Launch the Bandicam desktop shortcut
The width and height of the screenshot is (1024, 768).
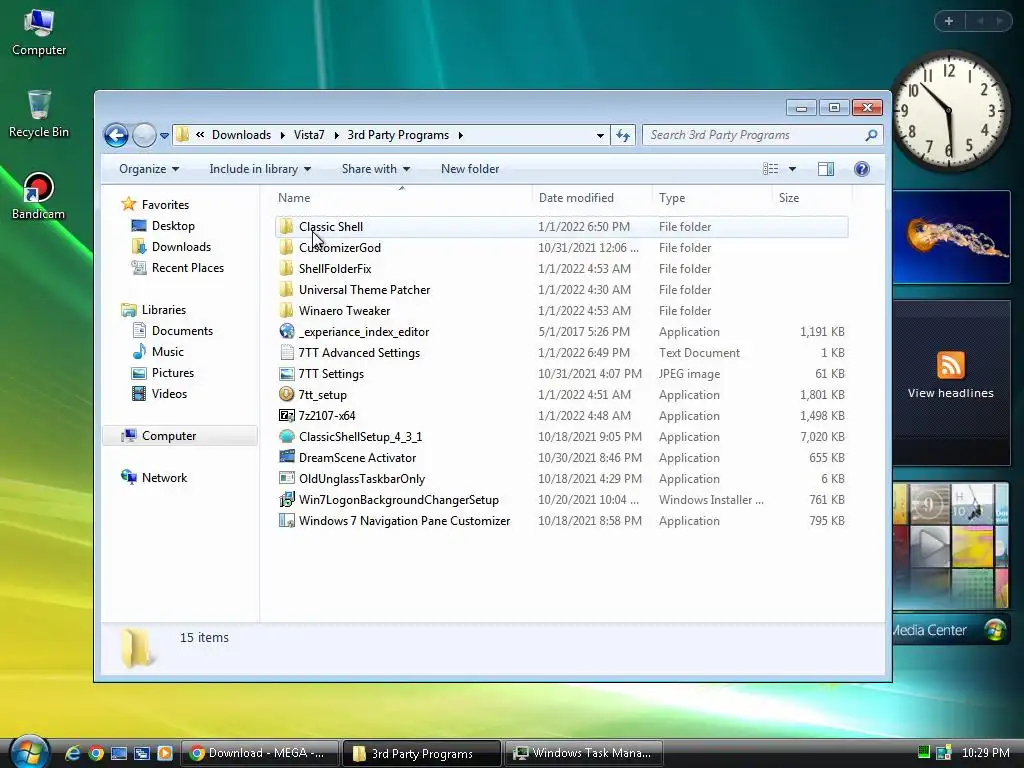39,197
